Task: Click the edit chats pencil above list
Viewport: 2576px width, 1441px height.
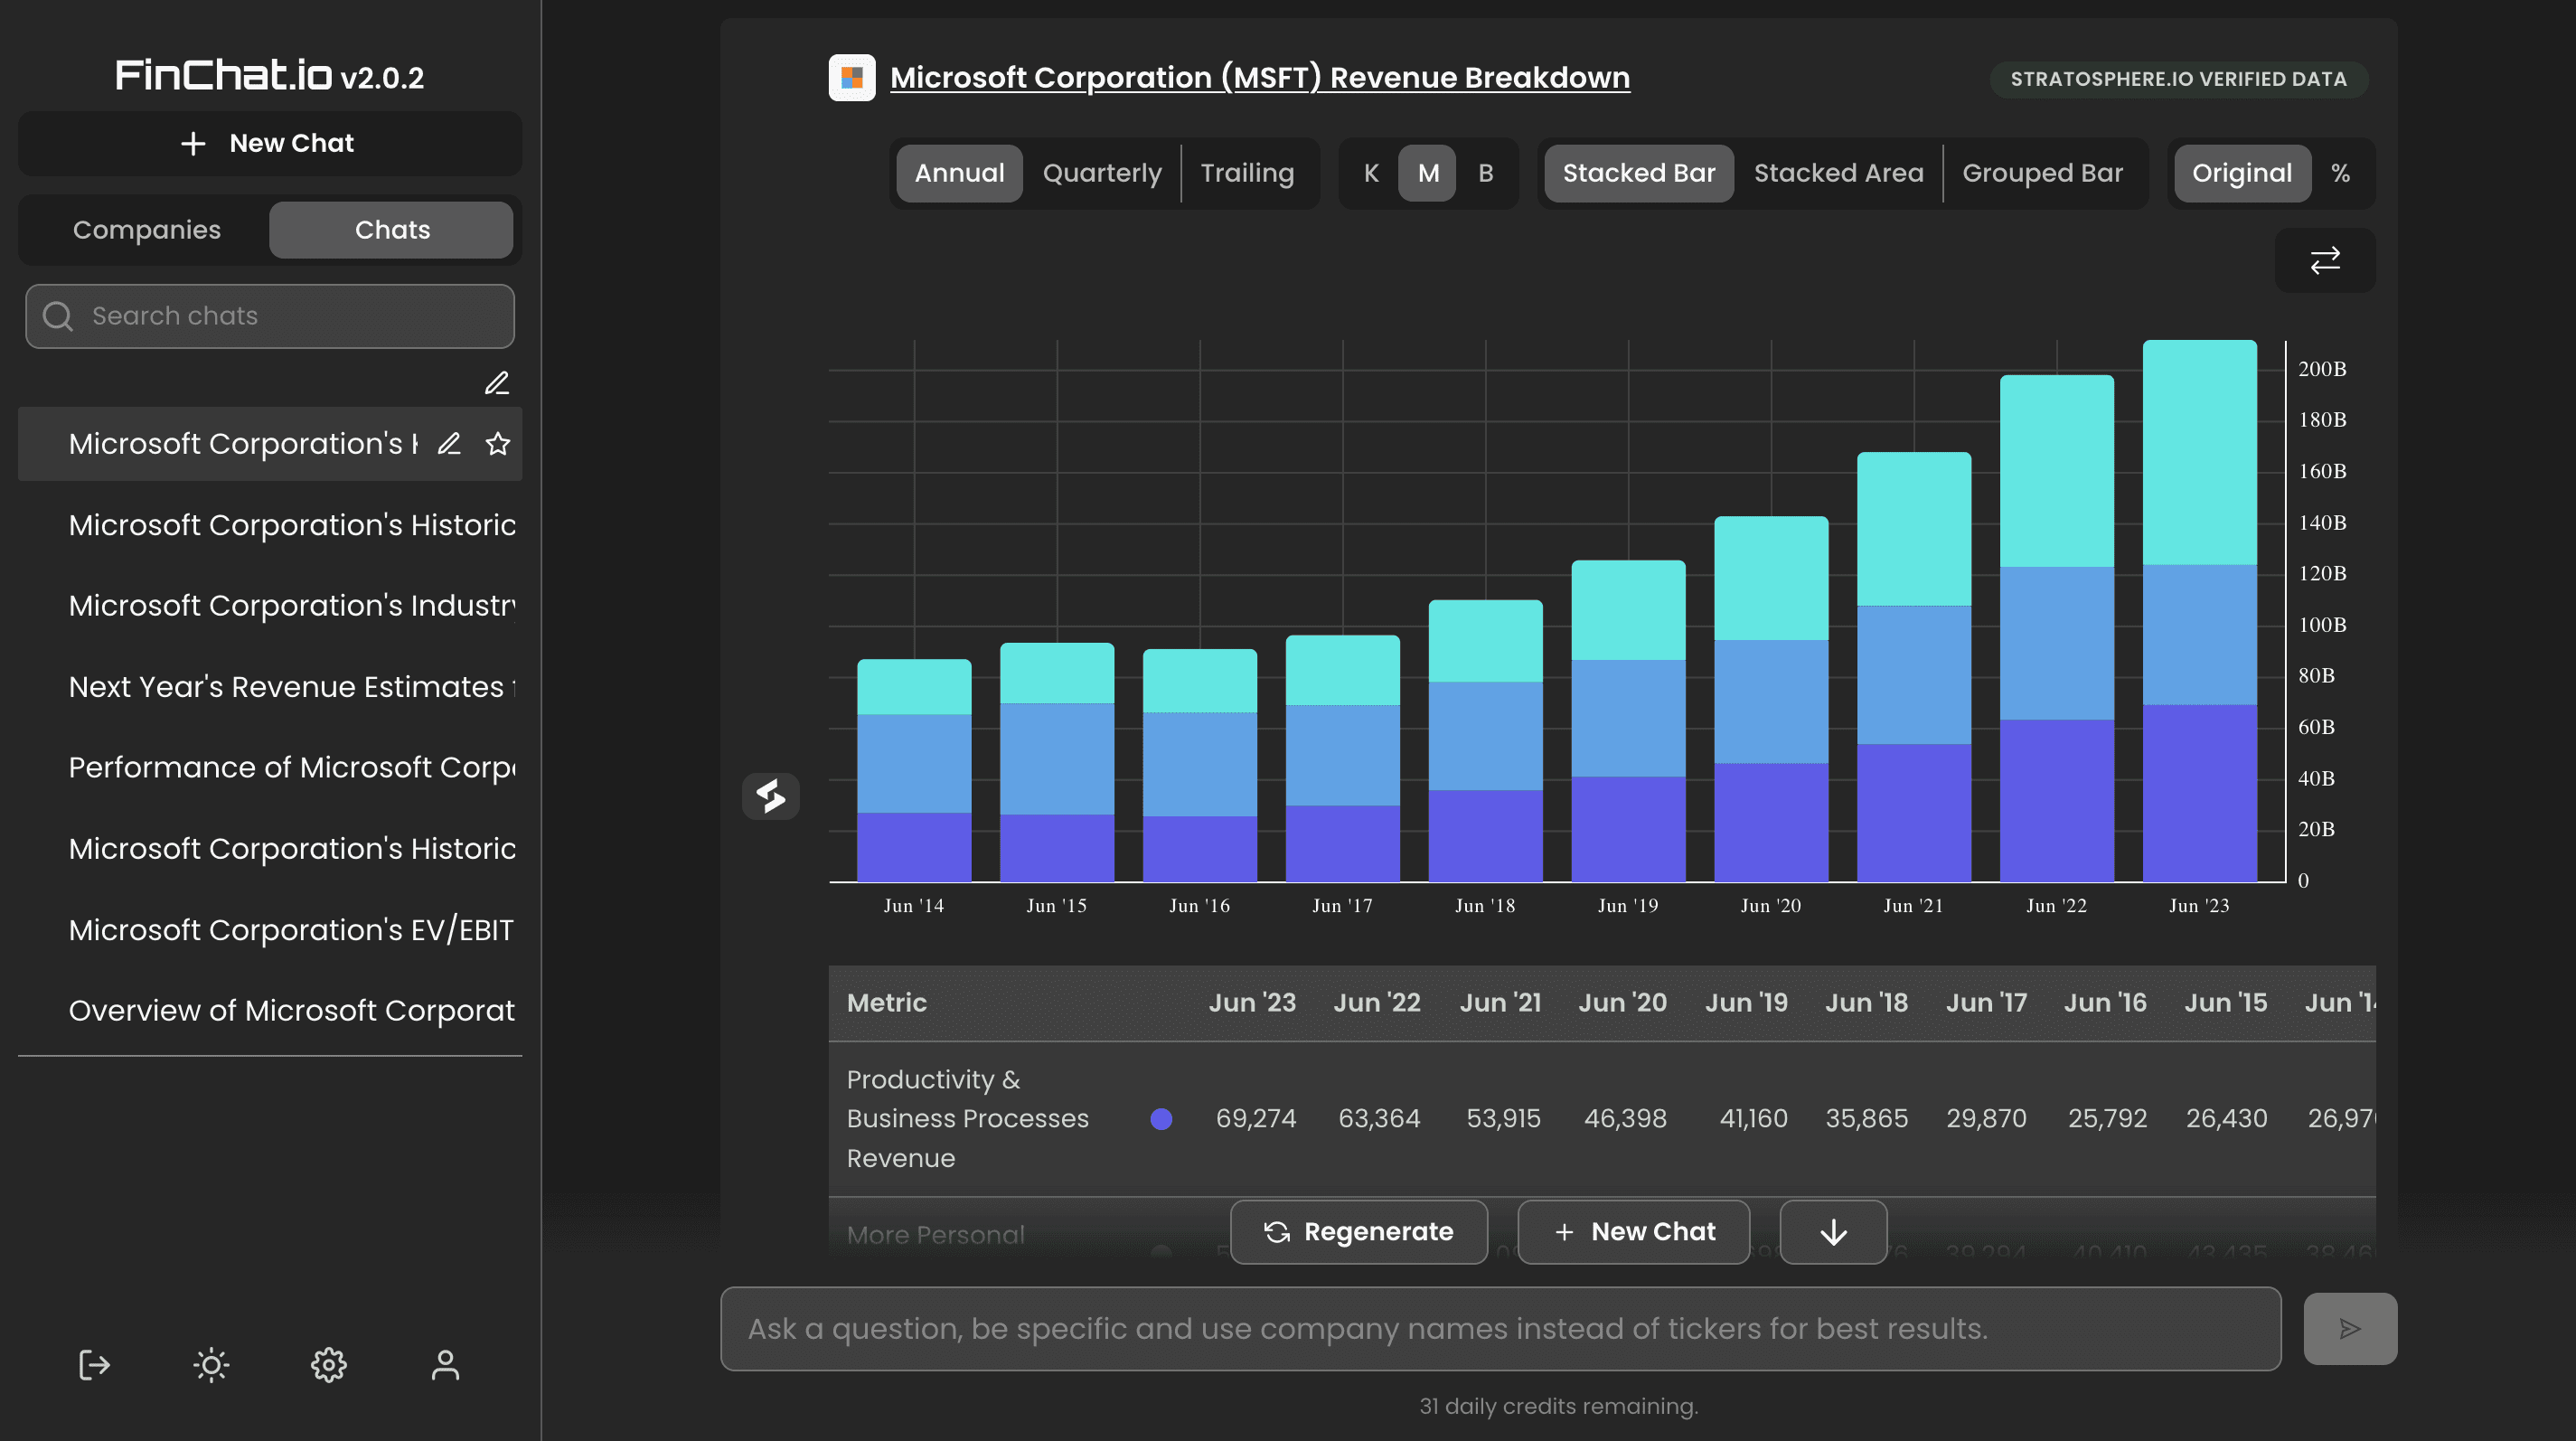Action: point(496,383)
